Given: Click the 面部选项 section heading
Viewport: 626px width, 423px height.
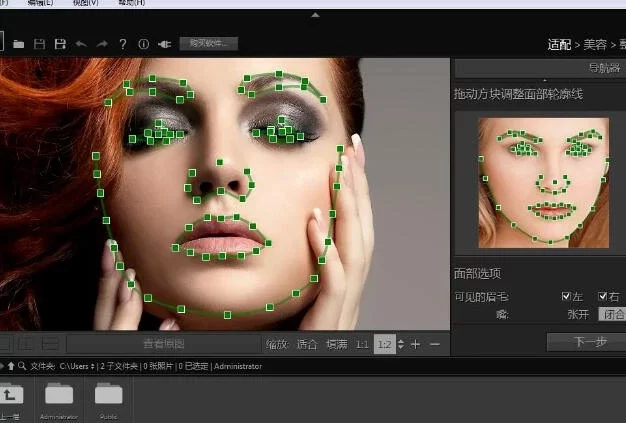Looking at the screenshot, I should (x=477, y=273).
